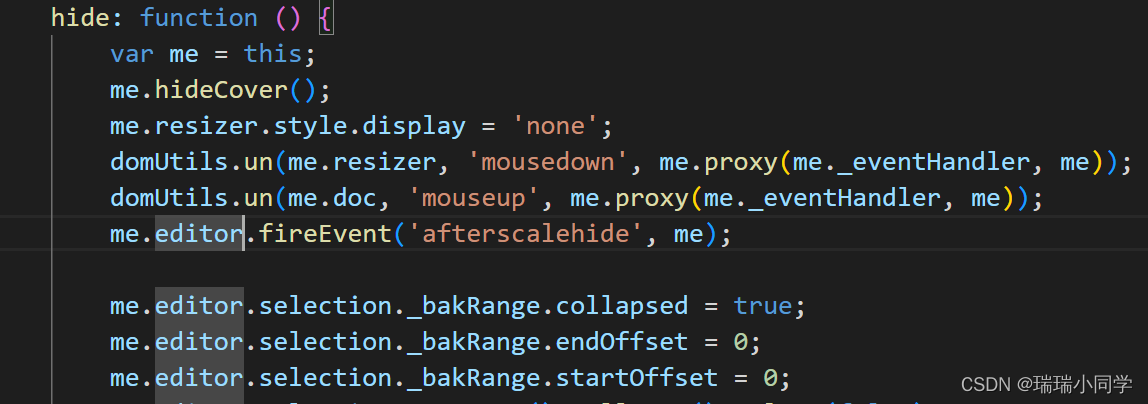Viewport: 1148px width, 404px height.
Task: Click the fireEvent method name
Action: 325,233
